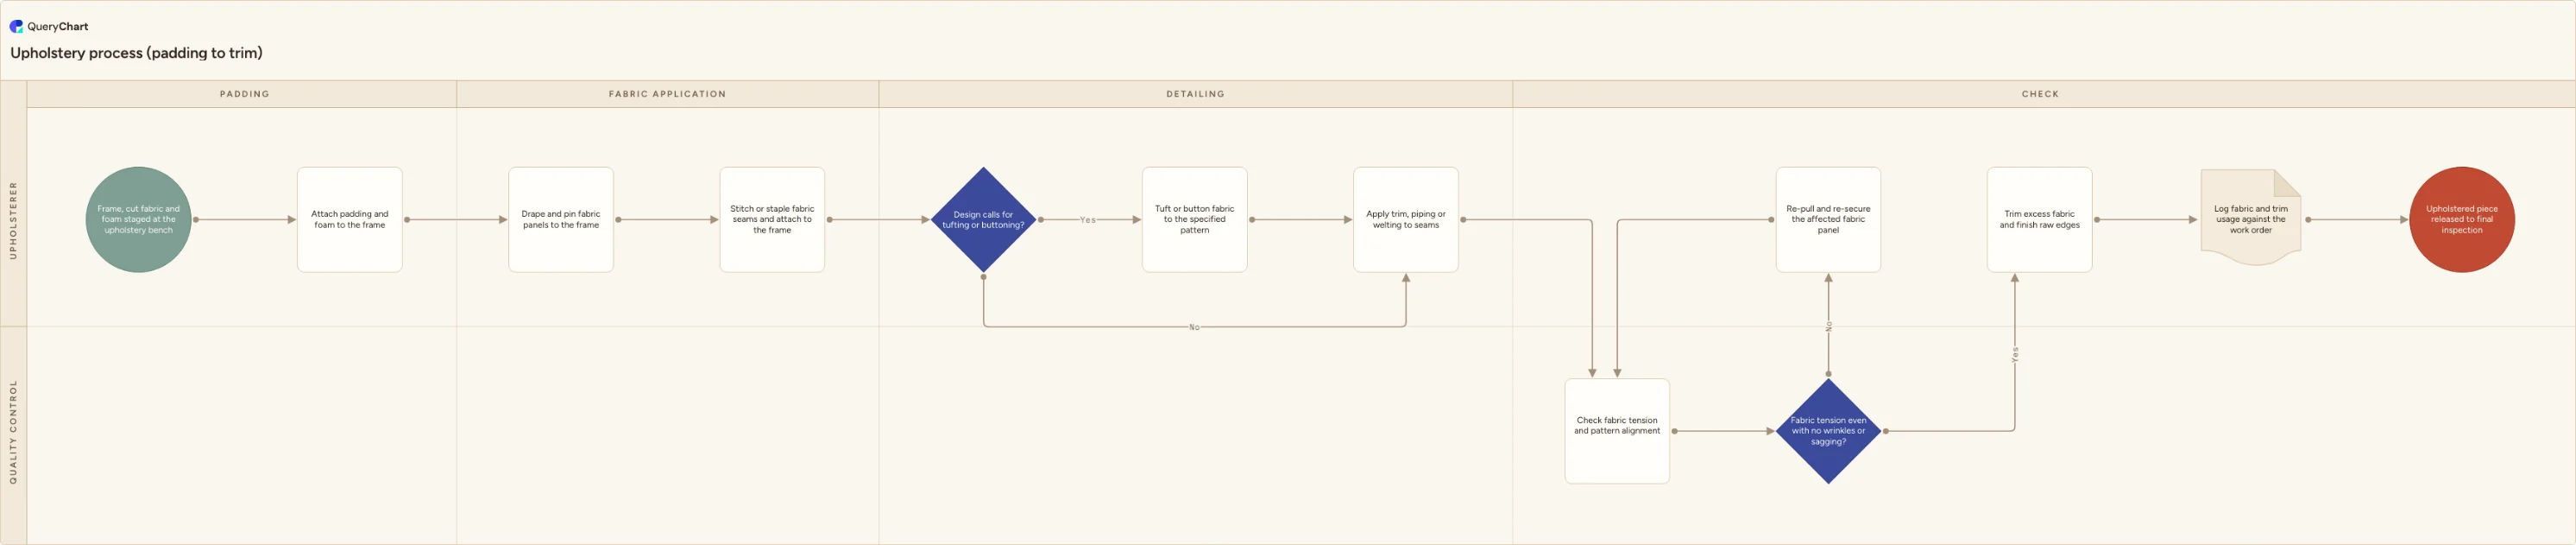
Task: Select 'Re-pull and re-secure' task box
Action: (1828, 220)
